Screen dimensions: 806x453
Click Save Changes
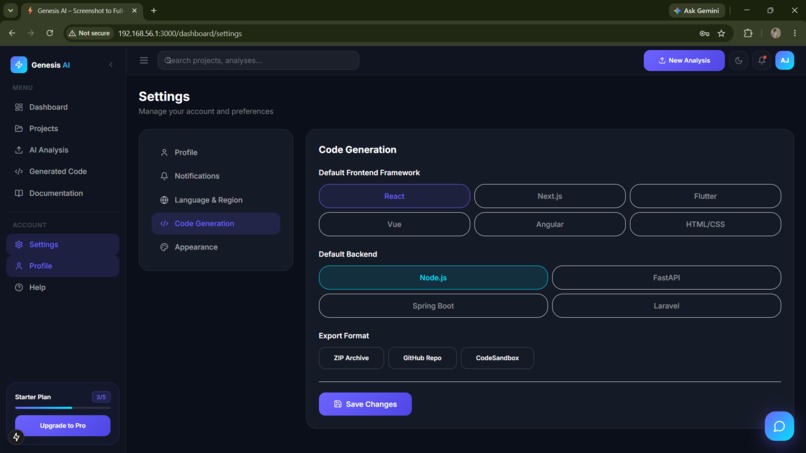click(365, 404)
